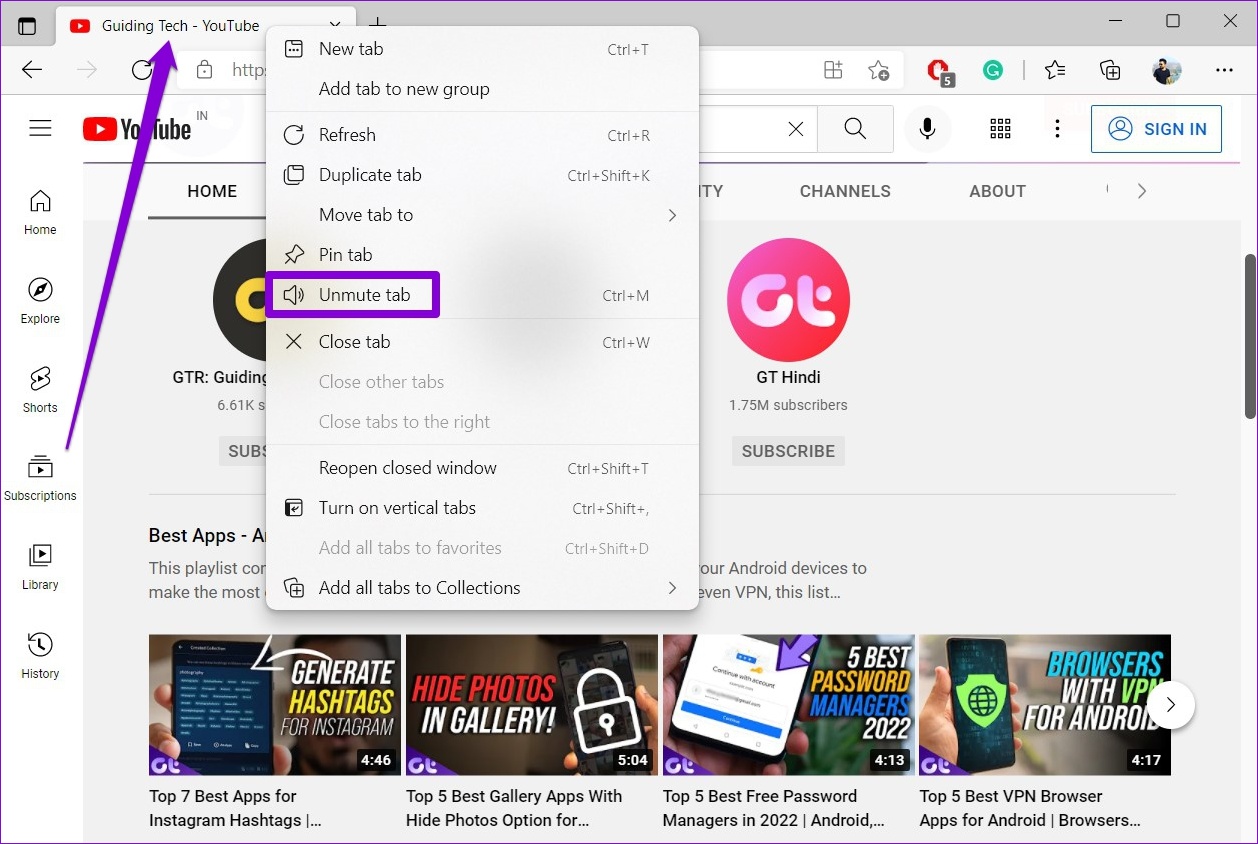Show more channel tabs with right chevron

(1142, 191)
